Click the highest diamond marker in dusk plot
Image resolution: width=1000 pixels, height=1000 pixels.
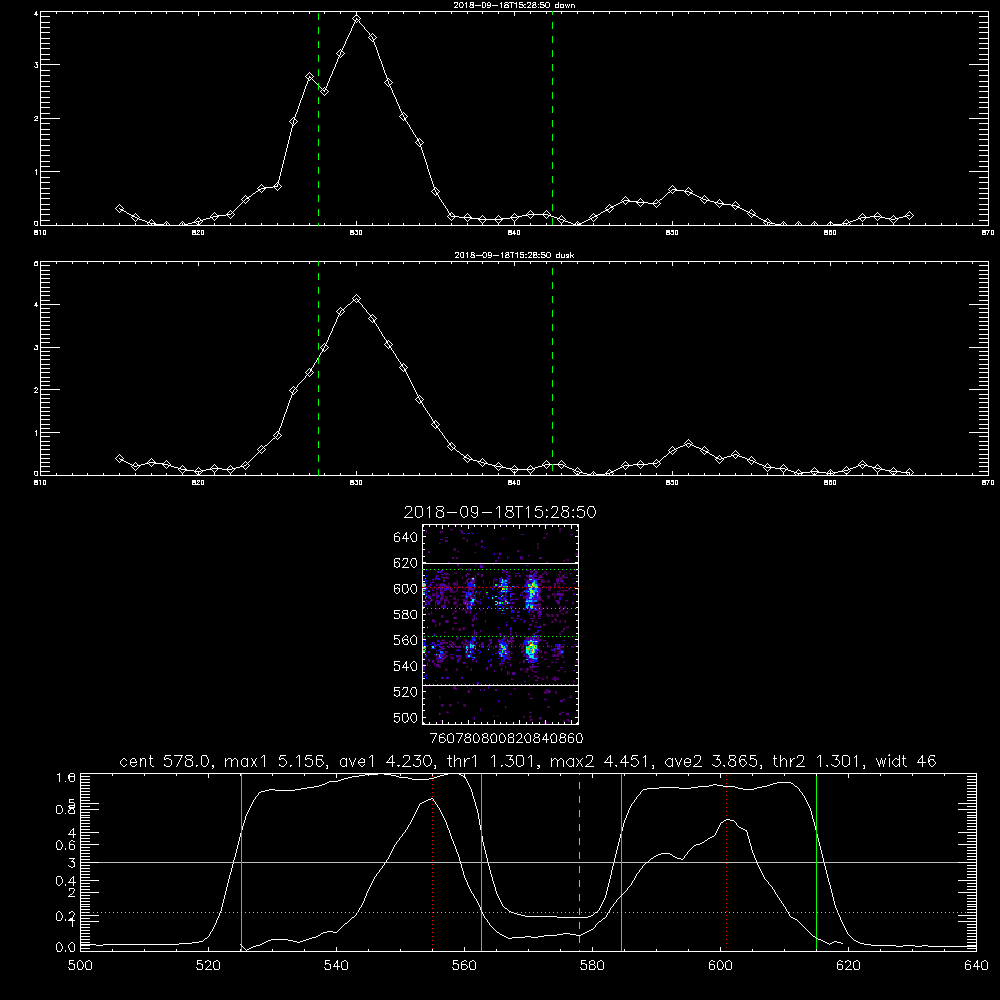357,298
